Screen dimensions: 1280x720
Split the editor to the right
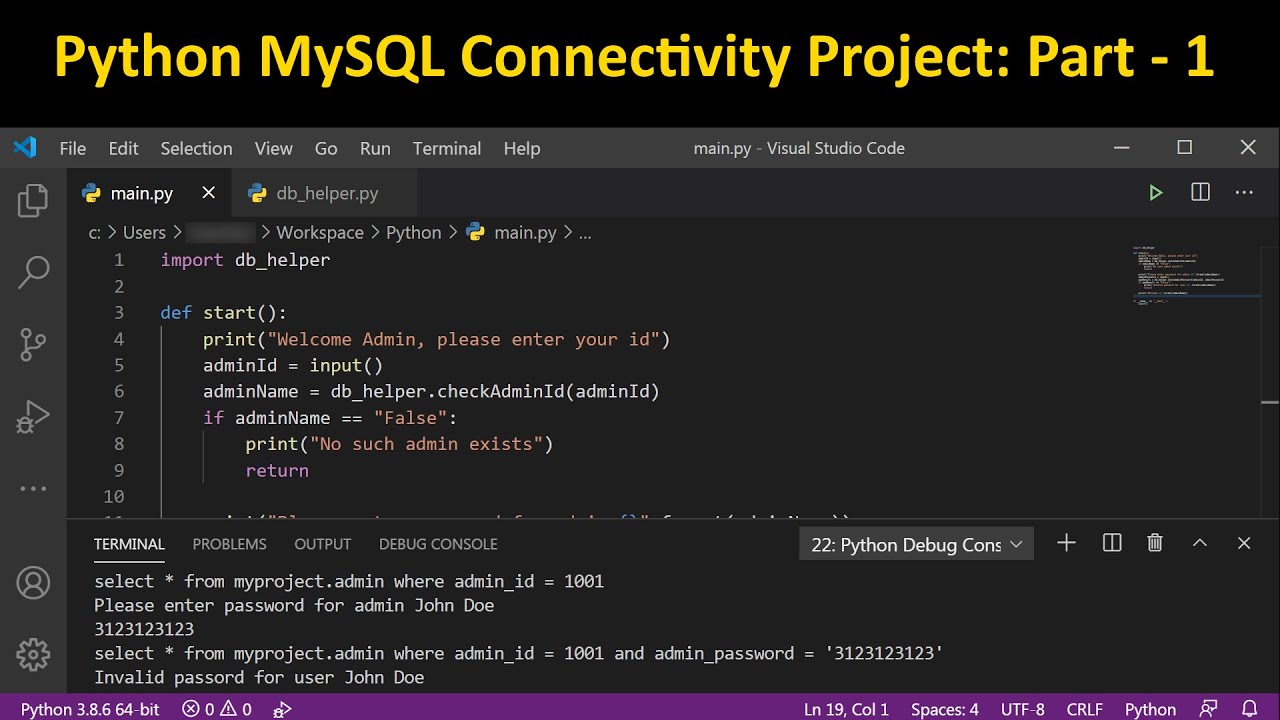coord(1200,192)
